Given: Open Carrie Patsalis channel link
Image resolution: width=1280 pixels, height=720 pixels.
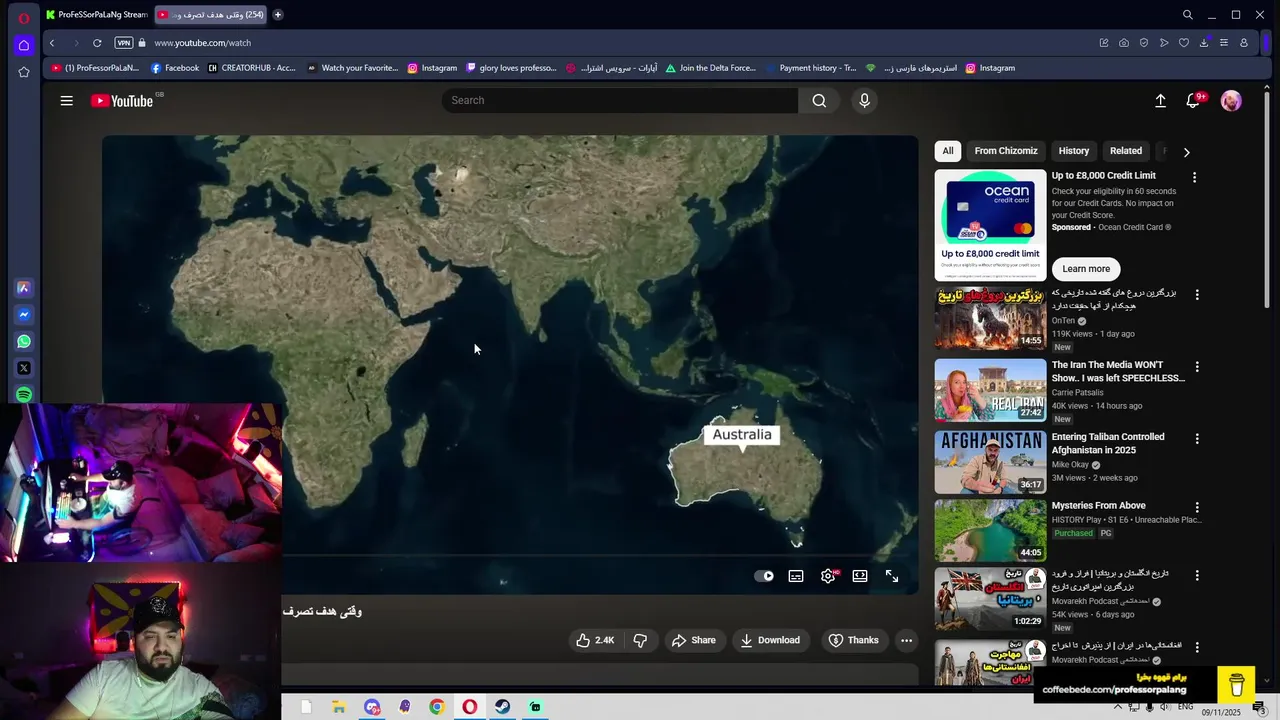Looking at the screenshot, I should point(1077,393).
